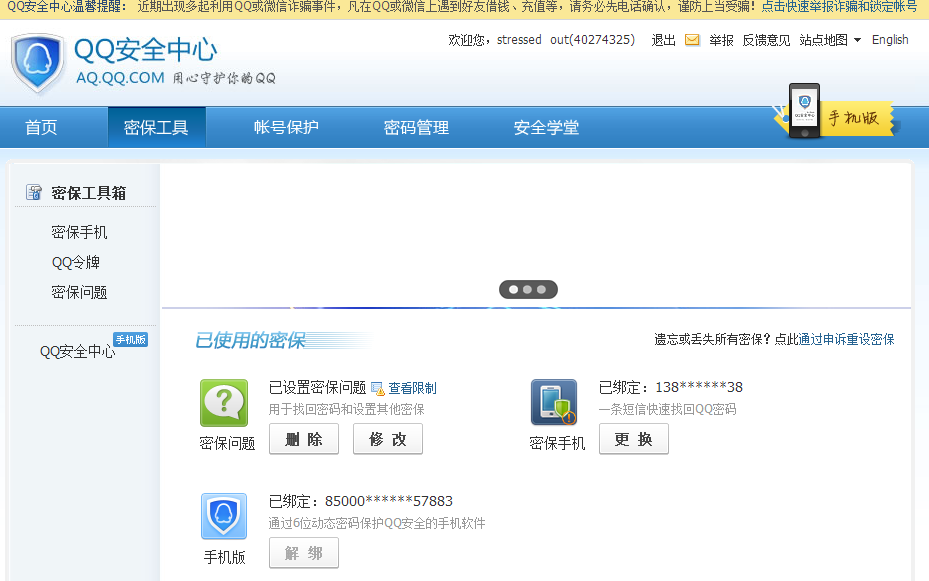Click the 已使用的密保 heading

249,340
